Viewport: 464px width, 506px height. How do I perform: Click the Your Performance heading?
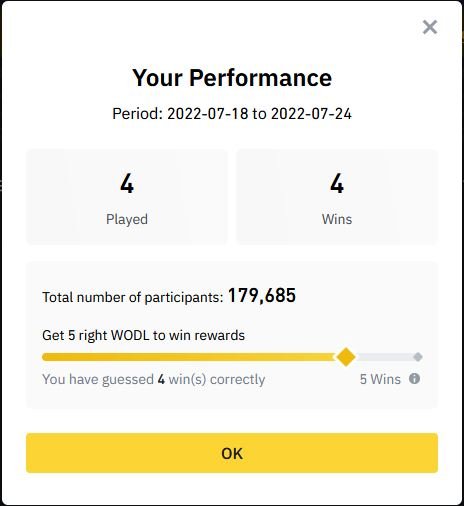232,78
